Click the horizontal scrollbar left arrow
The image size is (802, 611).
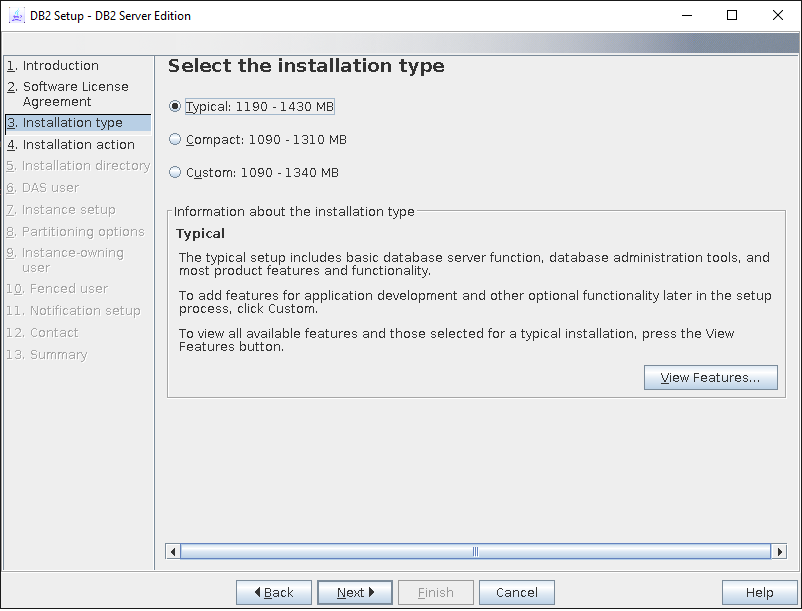coord(173,551)
